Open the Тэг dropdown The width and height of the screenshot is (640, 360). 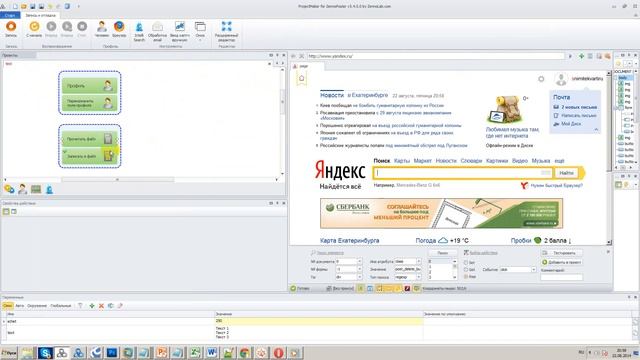tap(359, 277)
